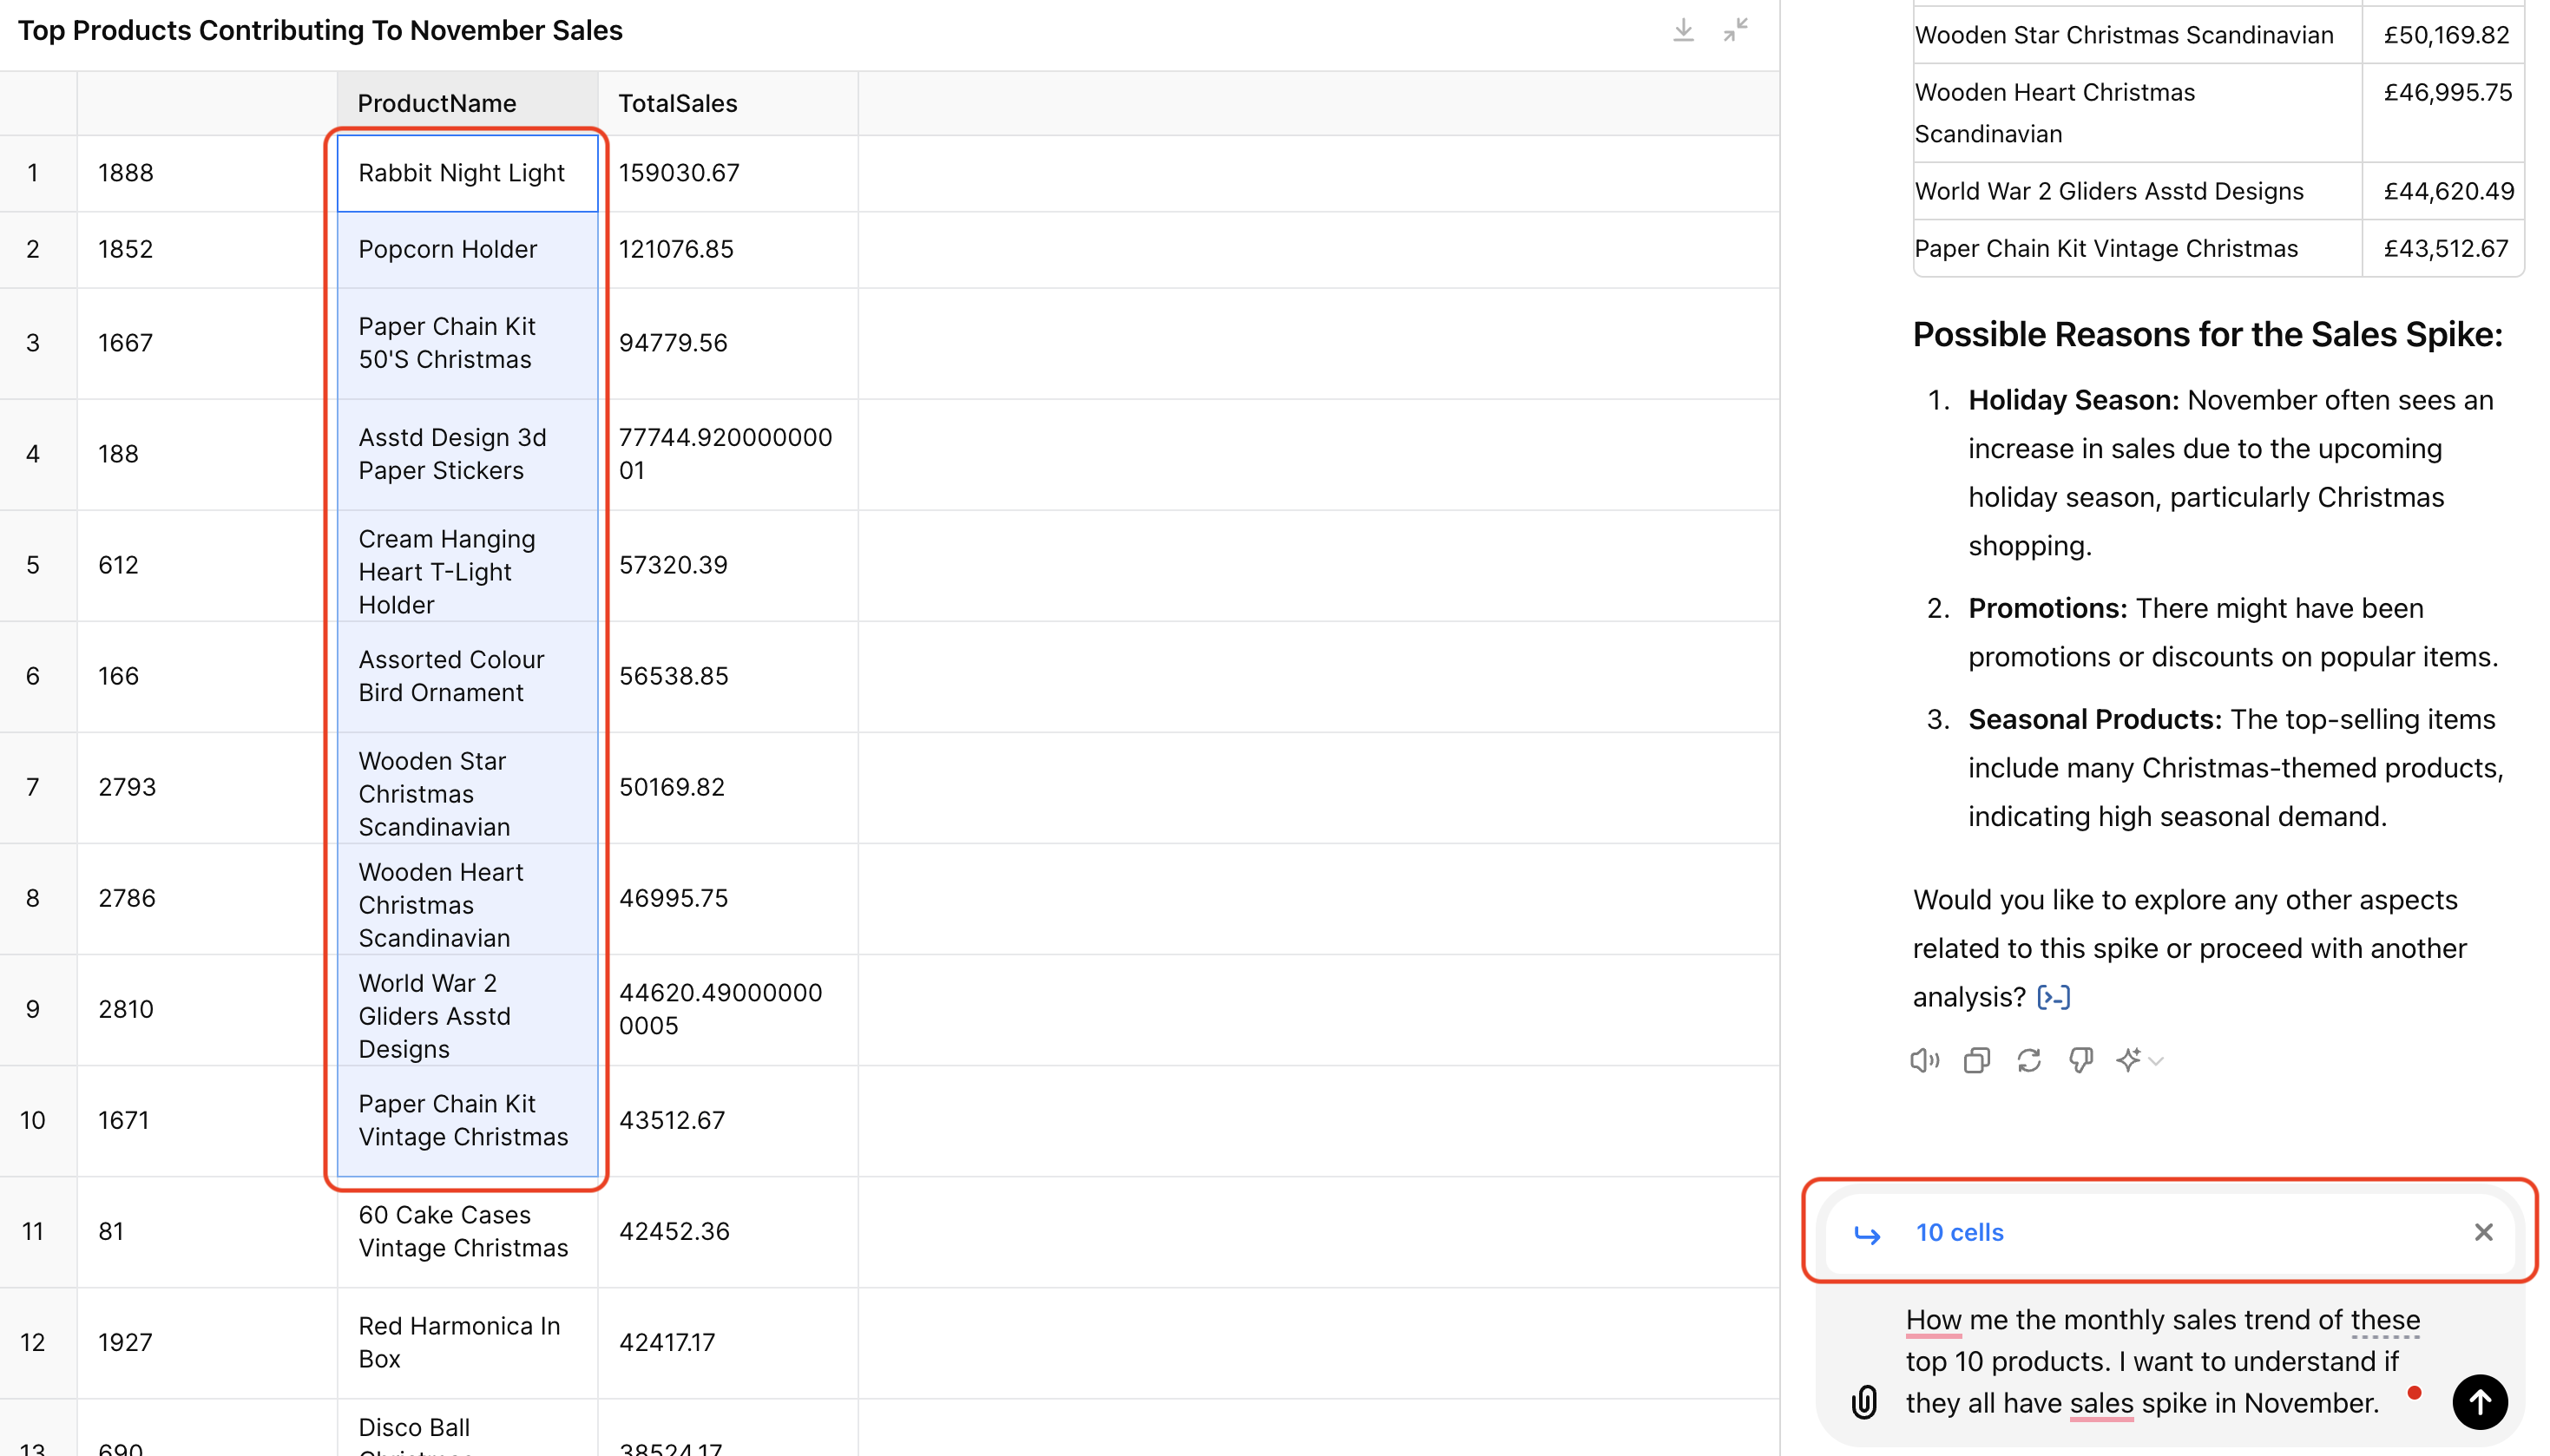Click the audio/speaker icon in chat
Screen dimensions: 2550x1456
point(1925,1059)
